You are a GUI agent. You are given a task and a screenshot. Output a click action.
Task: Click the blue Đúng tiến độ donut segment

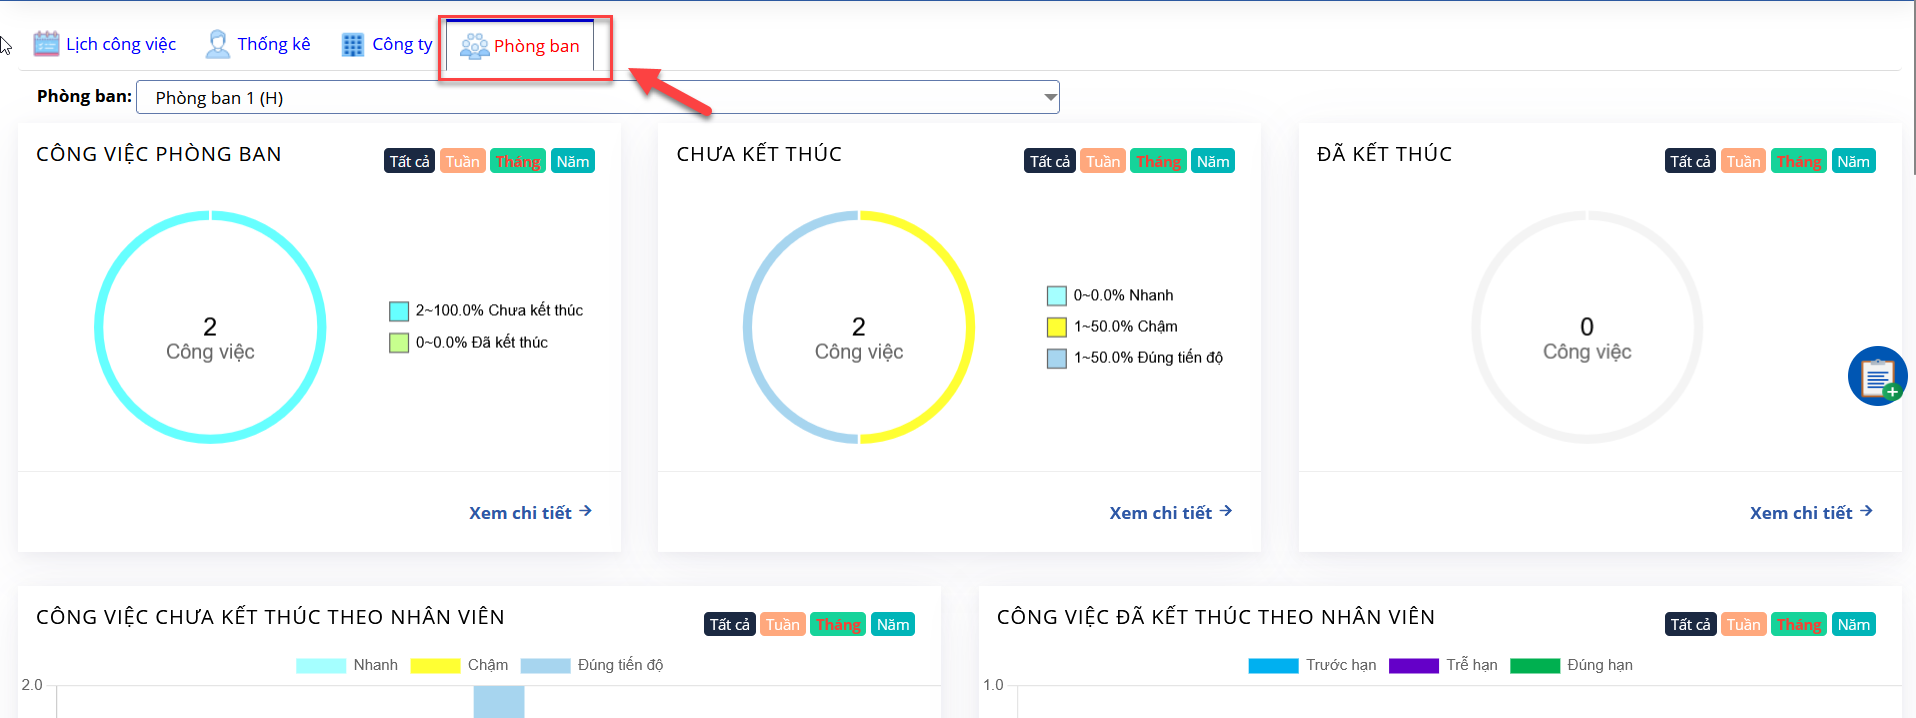(747, 327)
